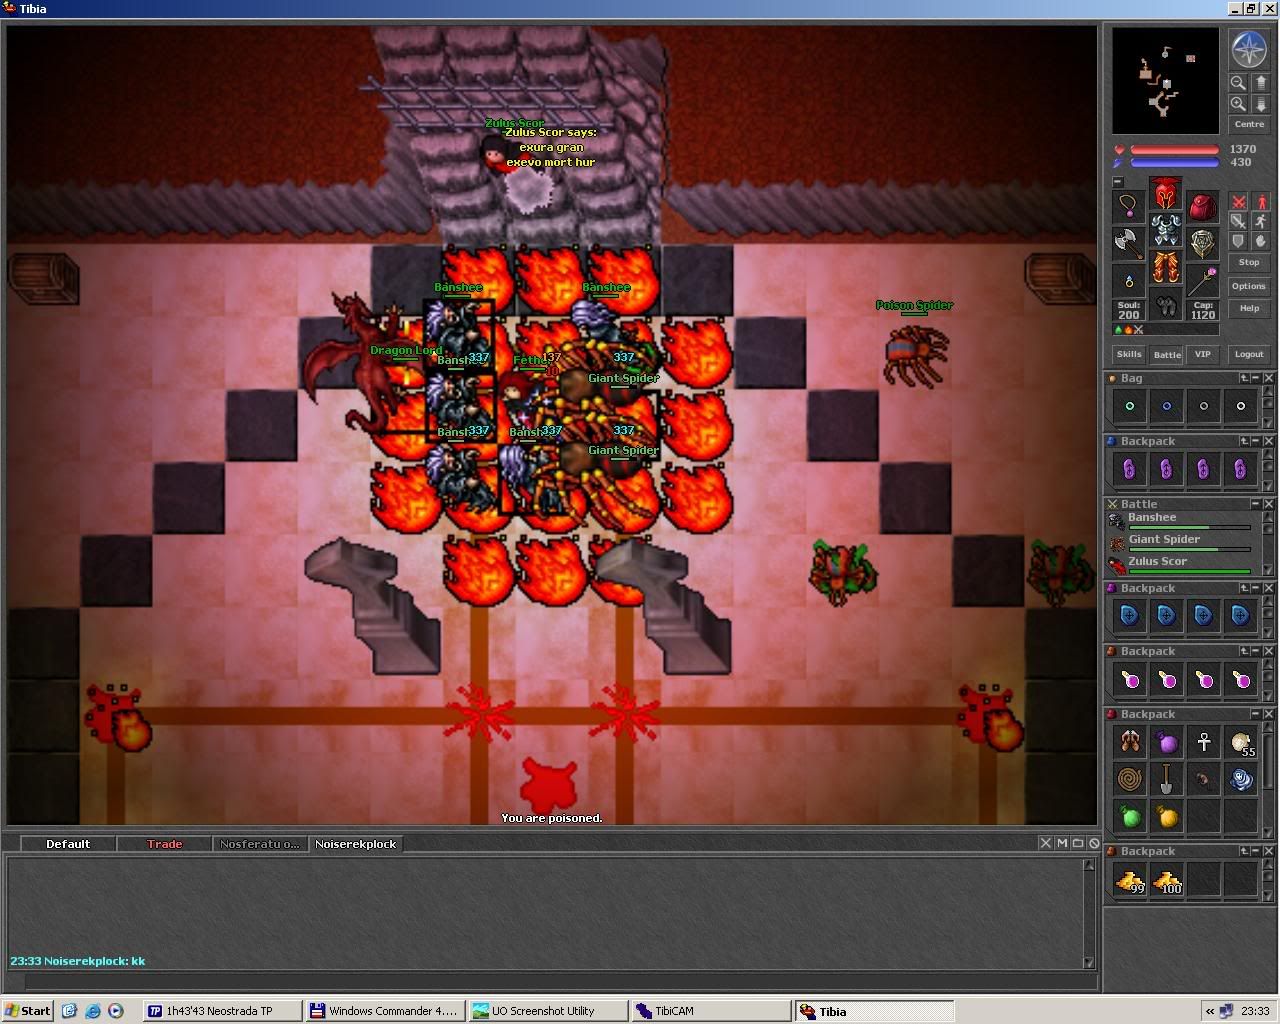Toggle chase opponent mode

tap(1260, 221)
